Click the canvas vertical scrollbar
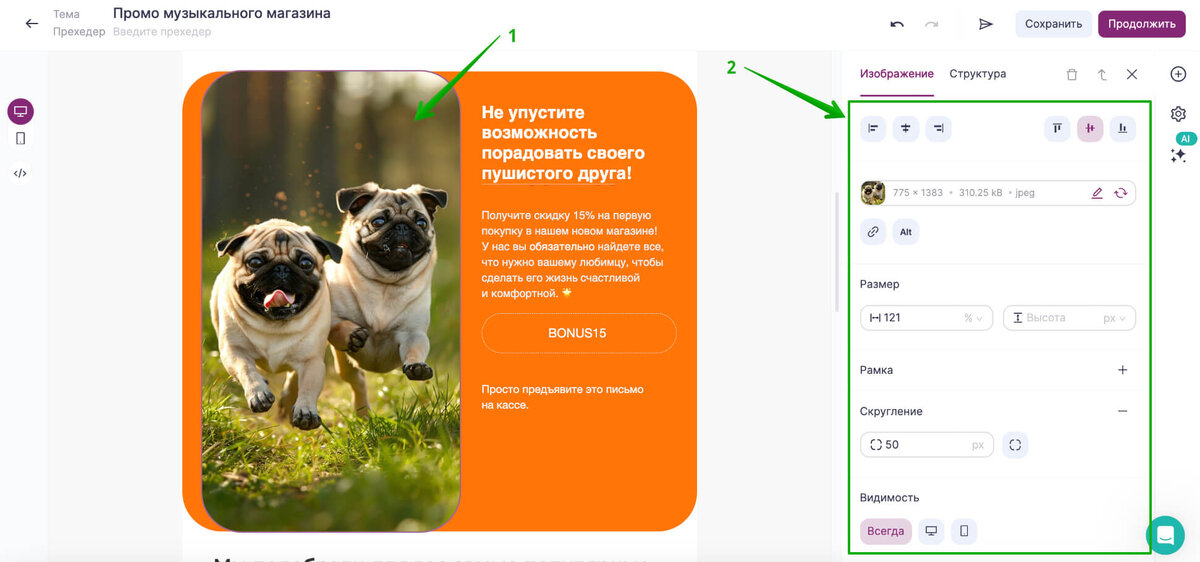The width and height of the screenshot is (1200, 562). pos(838,250)
